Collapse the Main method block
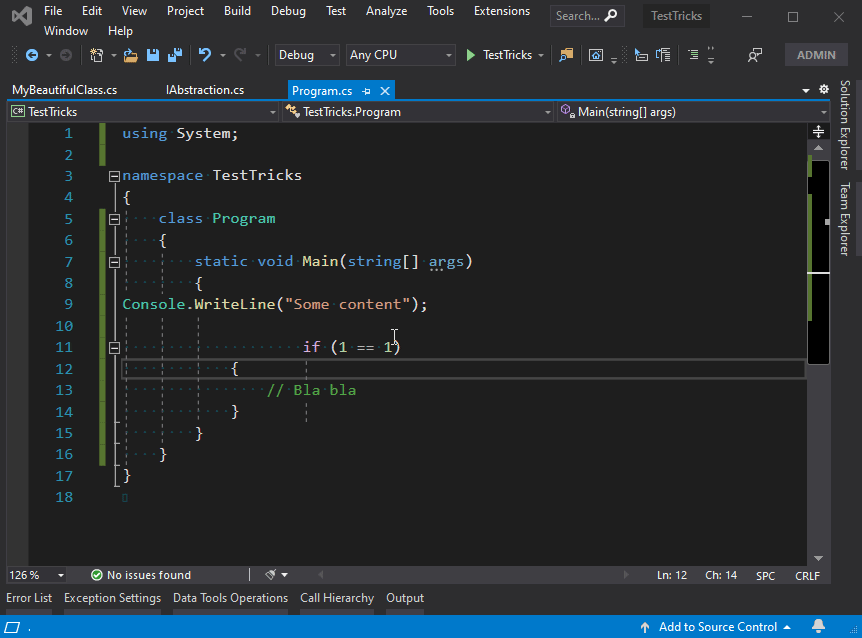Viewport: 862px width, 638px height. point(114,262)
